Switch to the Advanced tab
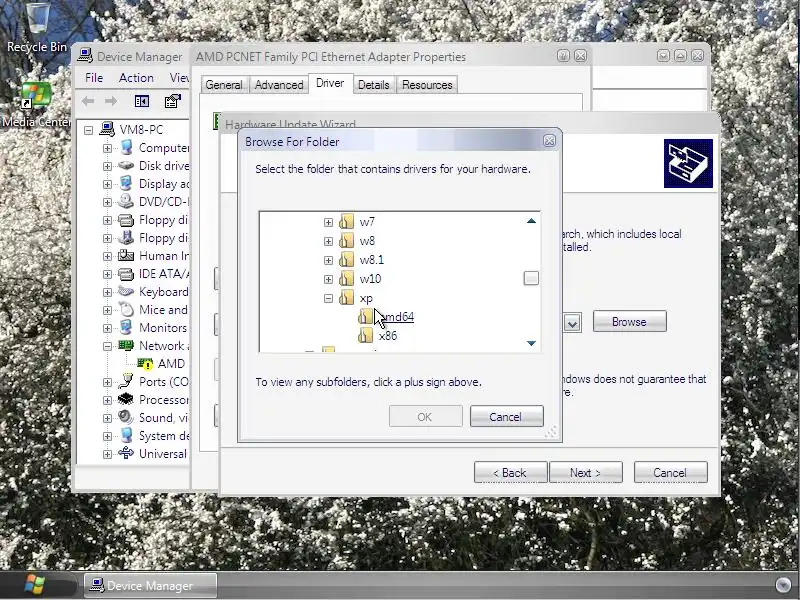The width and height of the screenshot is (800, 600). click(279, 85)
